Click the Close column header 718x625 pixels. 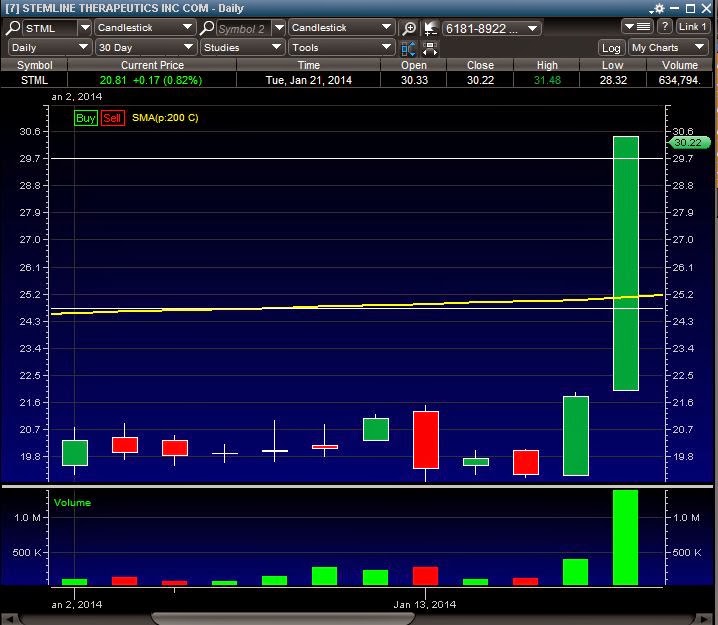pyautogui.click(x=480, y=65)
